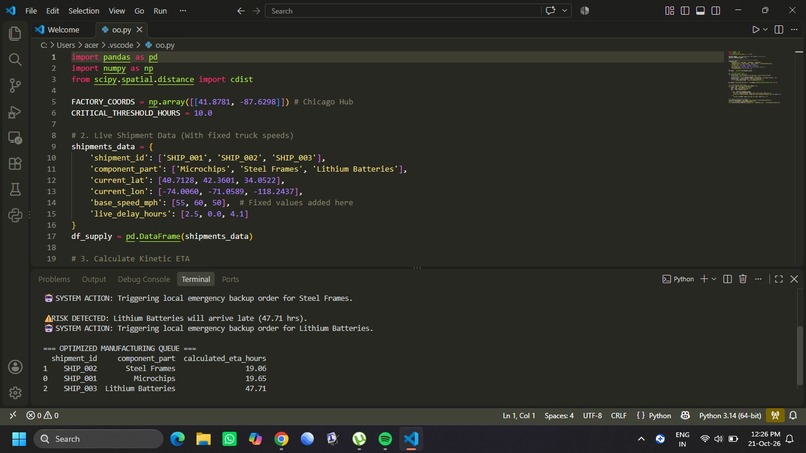Go forward with the navigation arrow

click(x=257, y=11)
